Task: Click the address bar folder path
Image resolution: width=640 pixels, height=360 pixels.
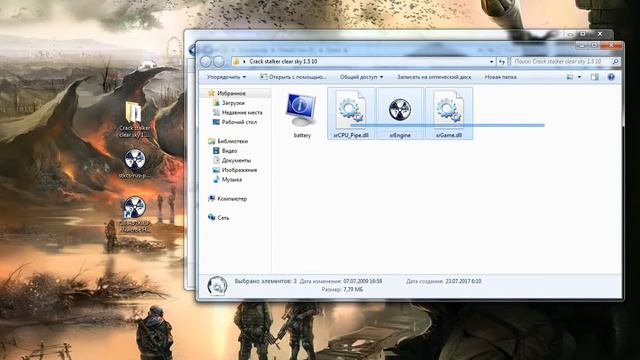Action: click(x=283, y=61)
